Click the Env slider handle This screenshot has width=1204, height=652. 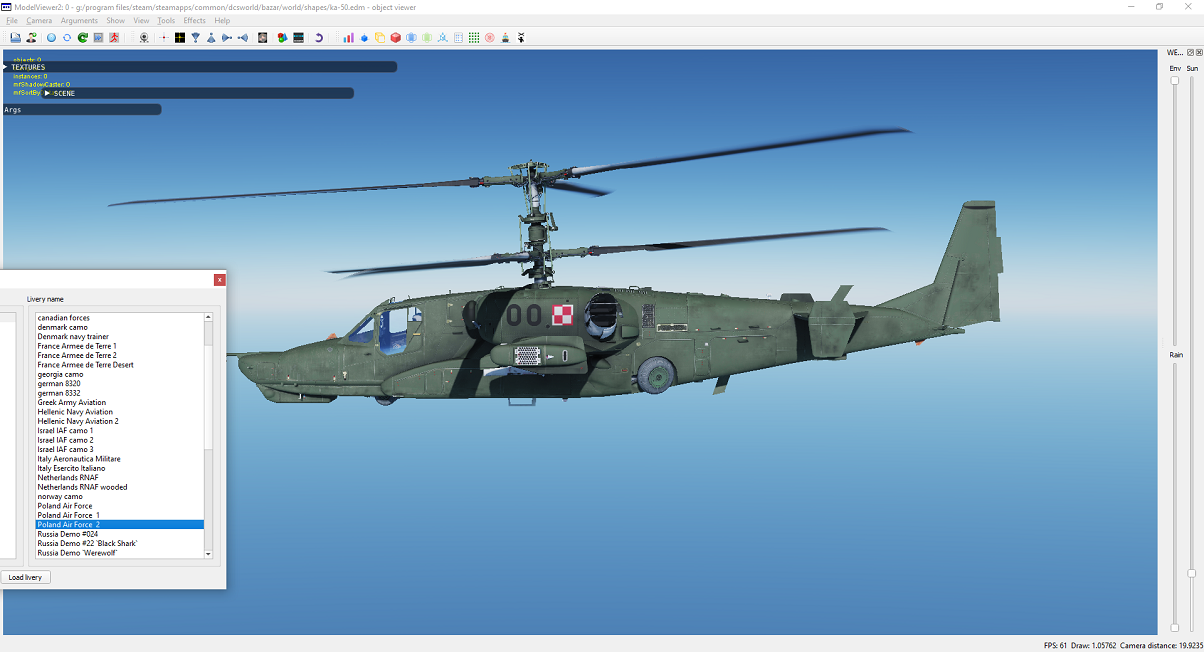tap(1175, 81)
